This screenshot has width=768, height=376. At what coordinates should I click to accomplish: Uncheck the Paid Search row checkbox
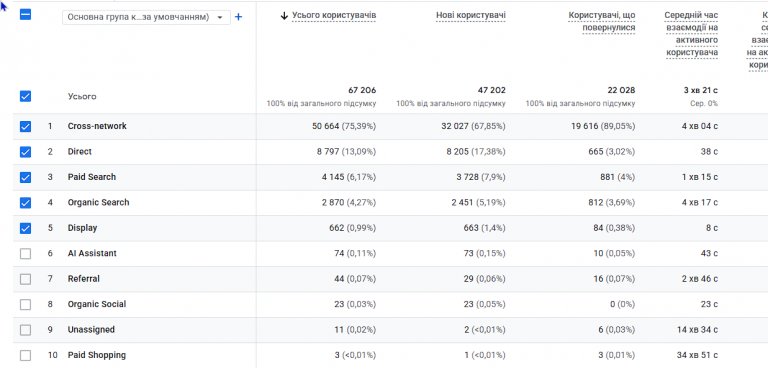coord(25,178)
